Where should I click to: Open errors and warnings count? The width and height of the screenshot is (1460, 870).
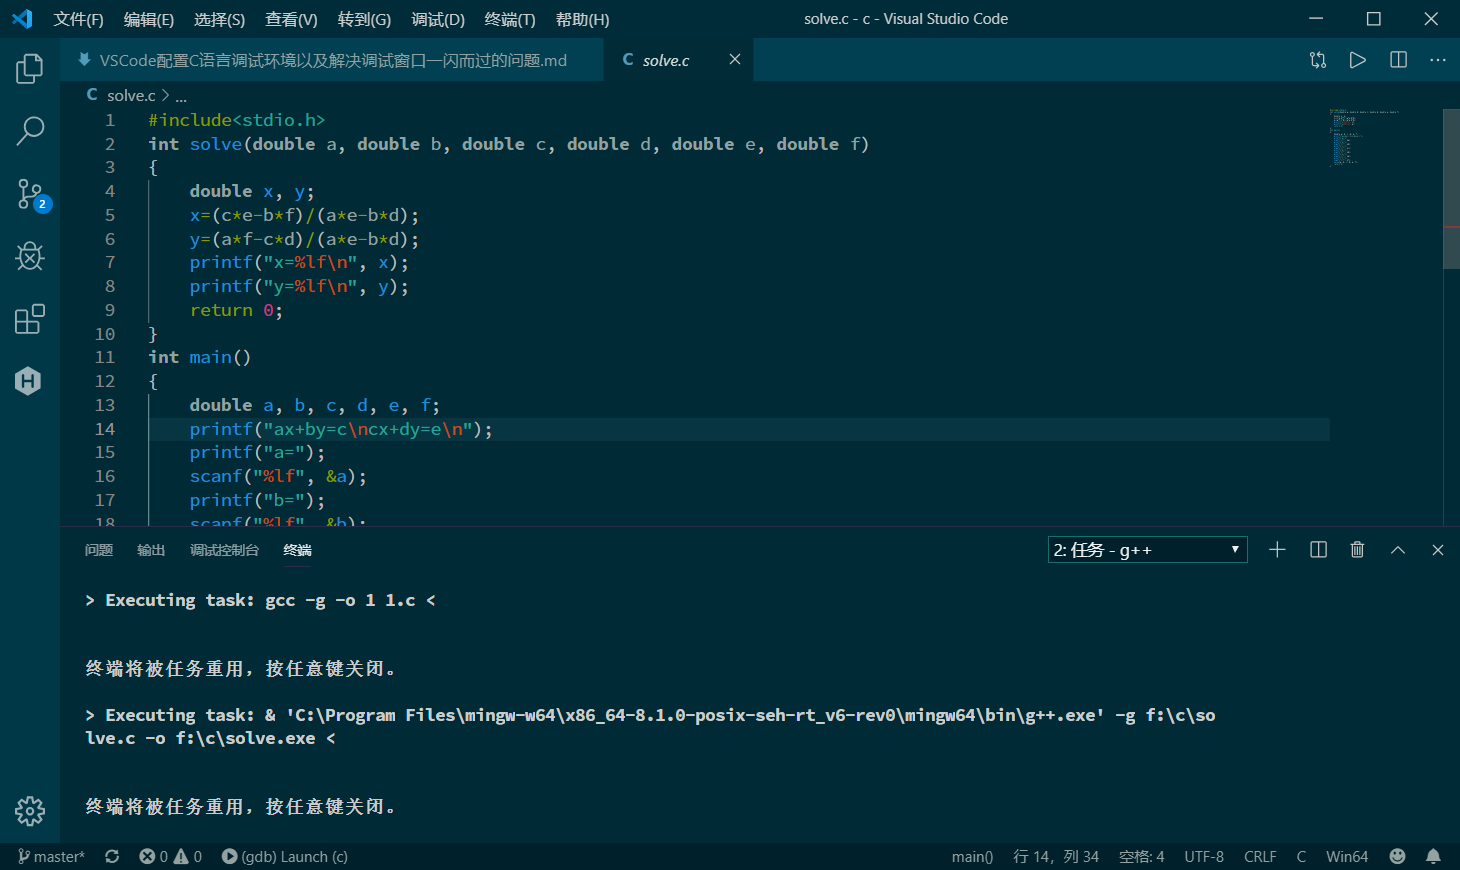171,857
